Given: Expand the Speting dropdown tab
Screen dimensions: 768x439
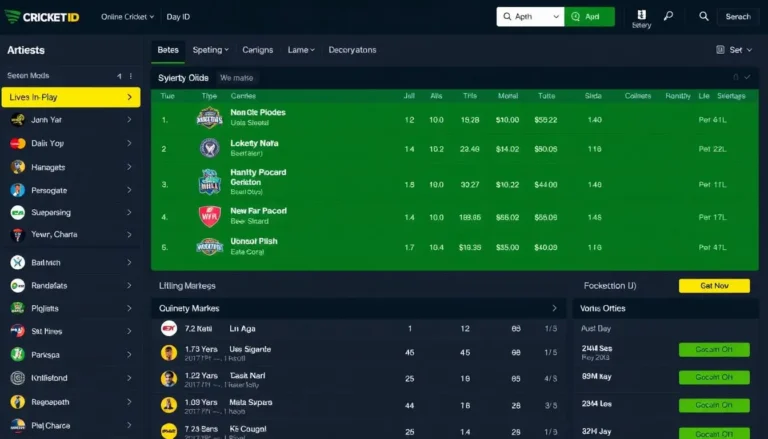Looking at the screenshot, I should click(x=210, y=49).
